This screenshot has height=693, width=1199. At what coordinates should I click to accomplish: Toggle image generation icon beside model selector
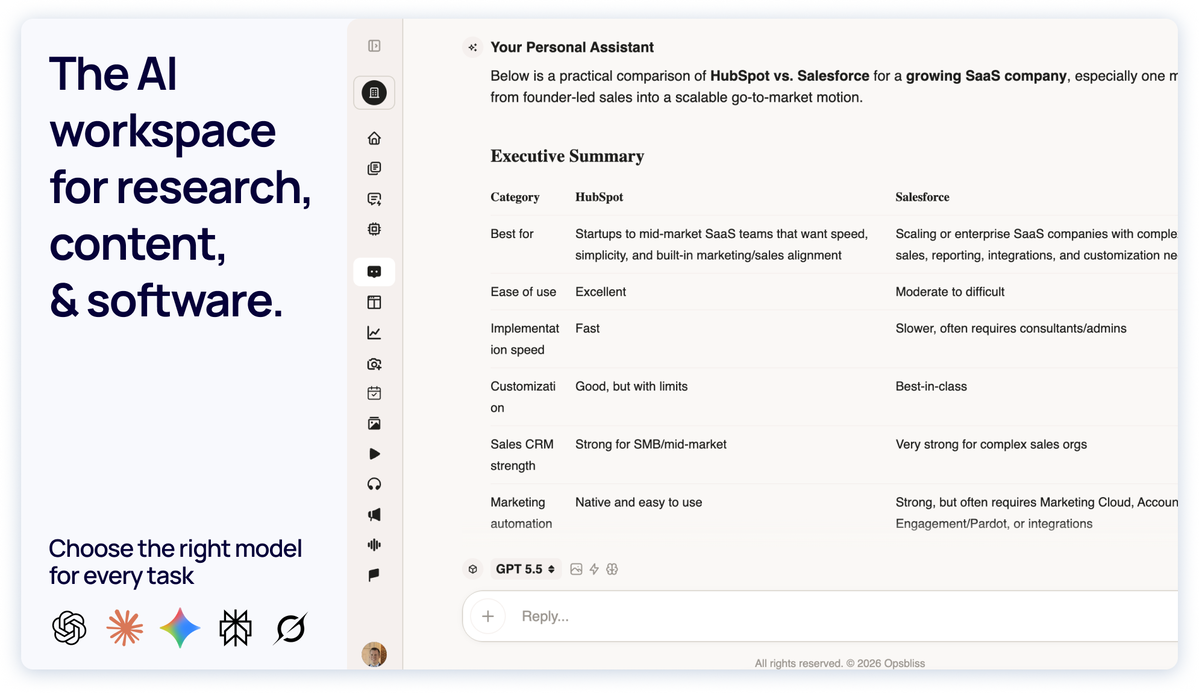[x=577, y=569]
